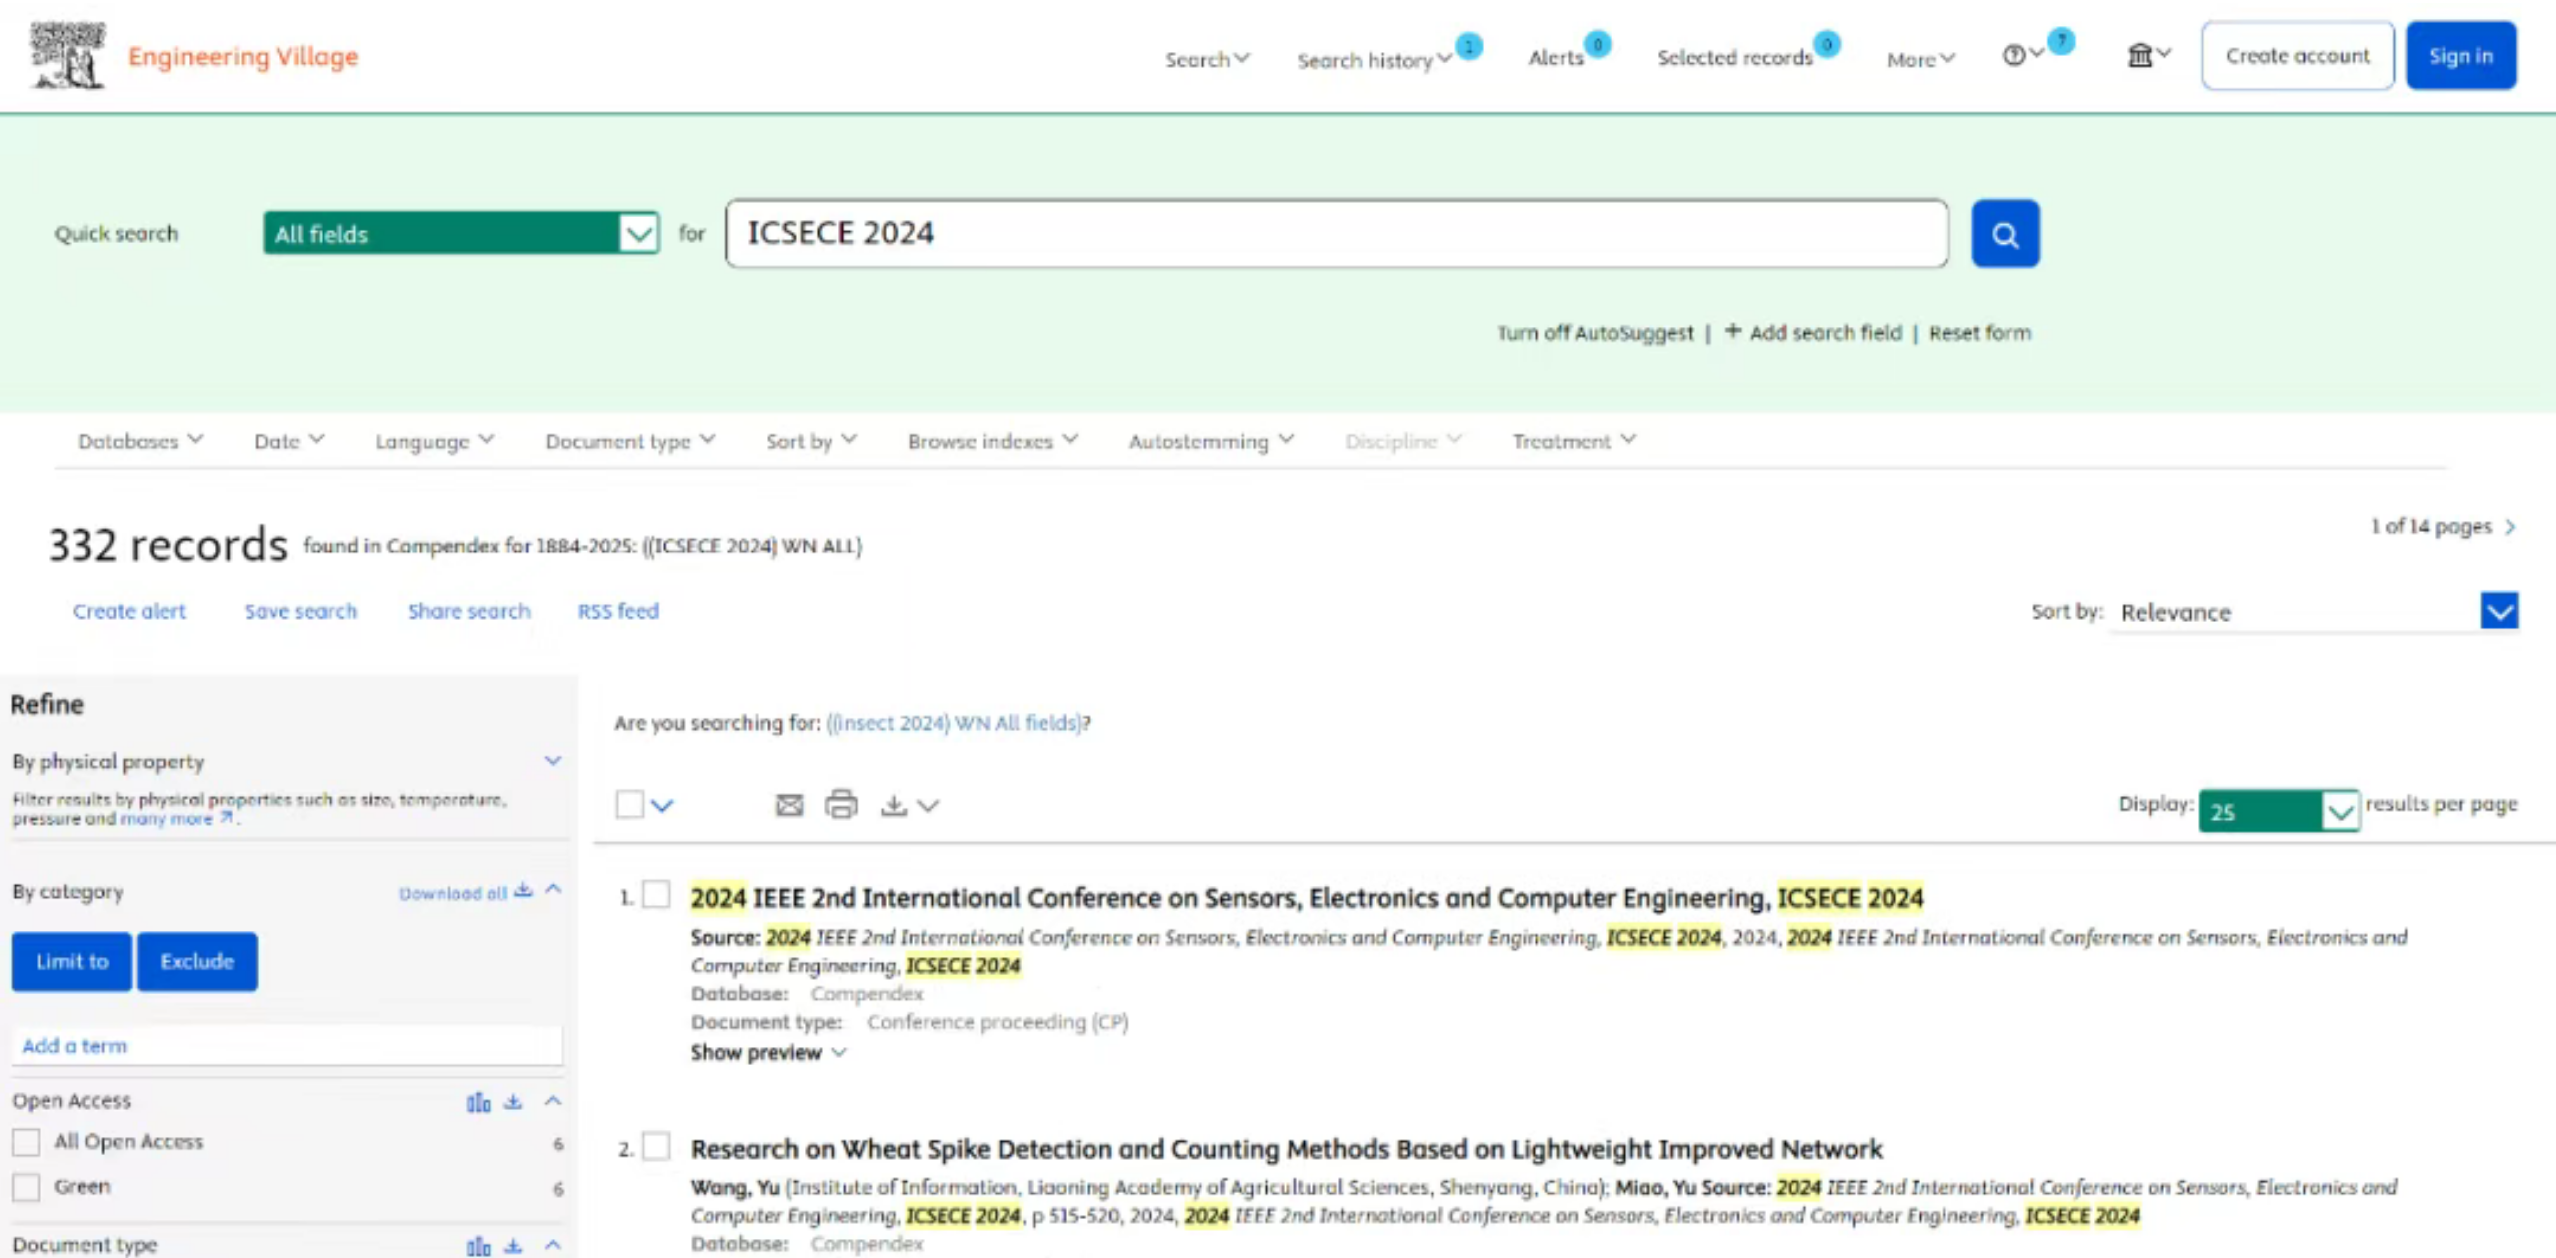The height and width of the screenshot is (1258, 2556).
Task: Click the Exclude button
Action: [x=197, y=962]
